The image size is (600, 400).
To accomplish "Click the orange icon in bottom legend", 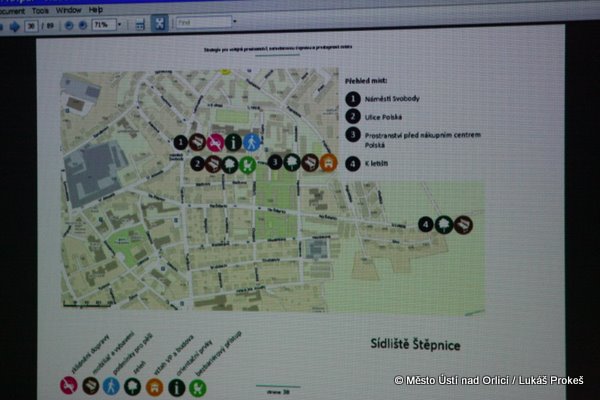I will [x=155, y=386].
